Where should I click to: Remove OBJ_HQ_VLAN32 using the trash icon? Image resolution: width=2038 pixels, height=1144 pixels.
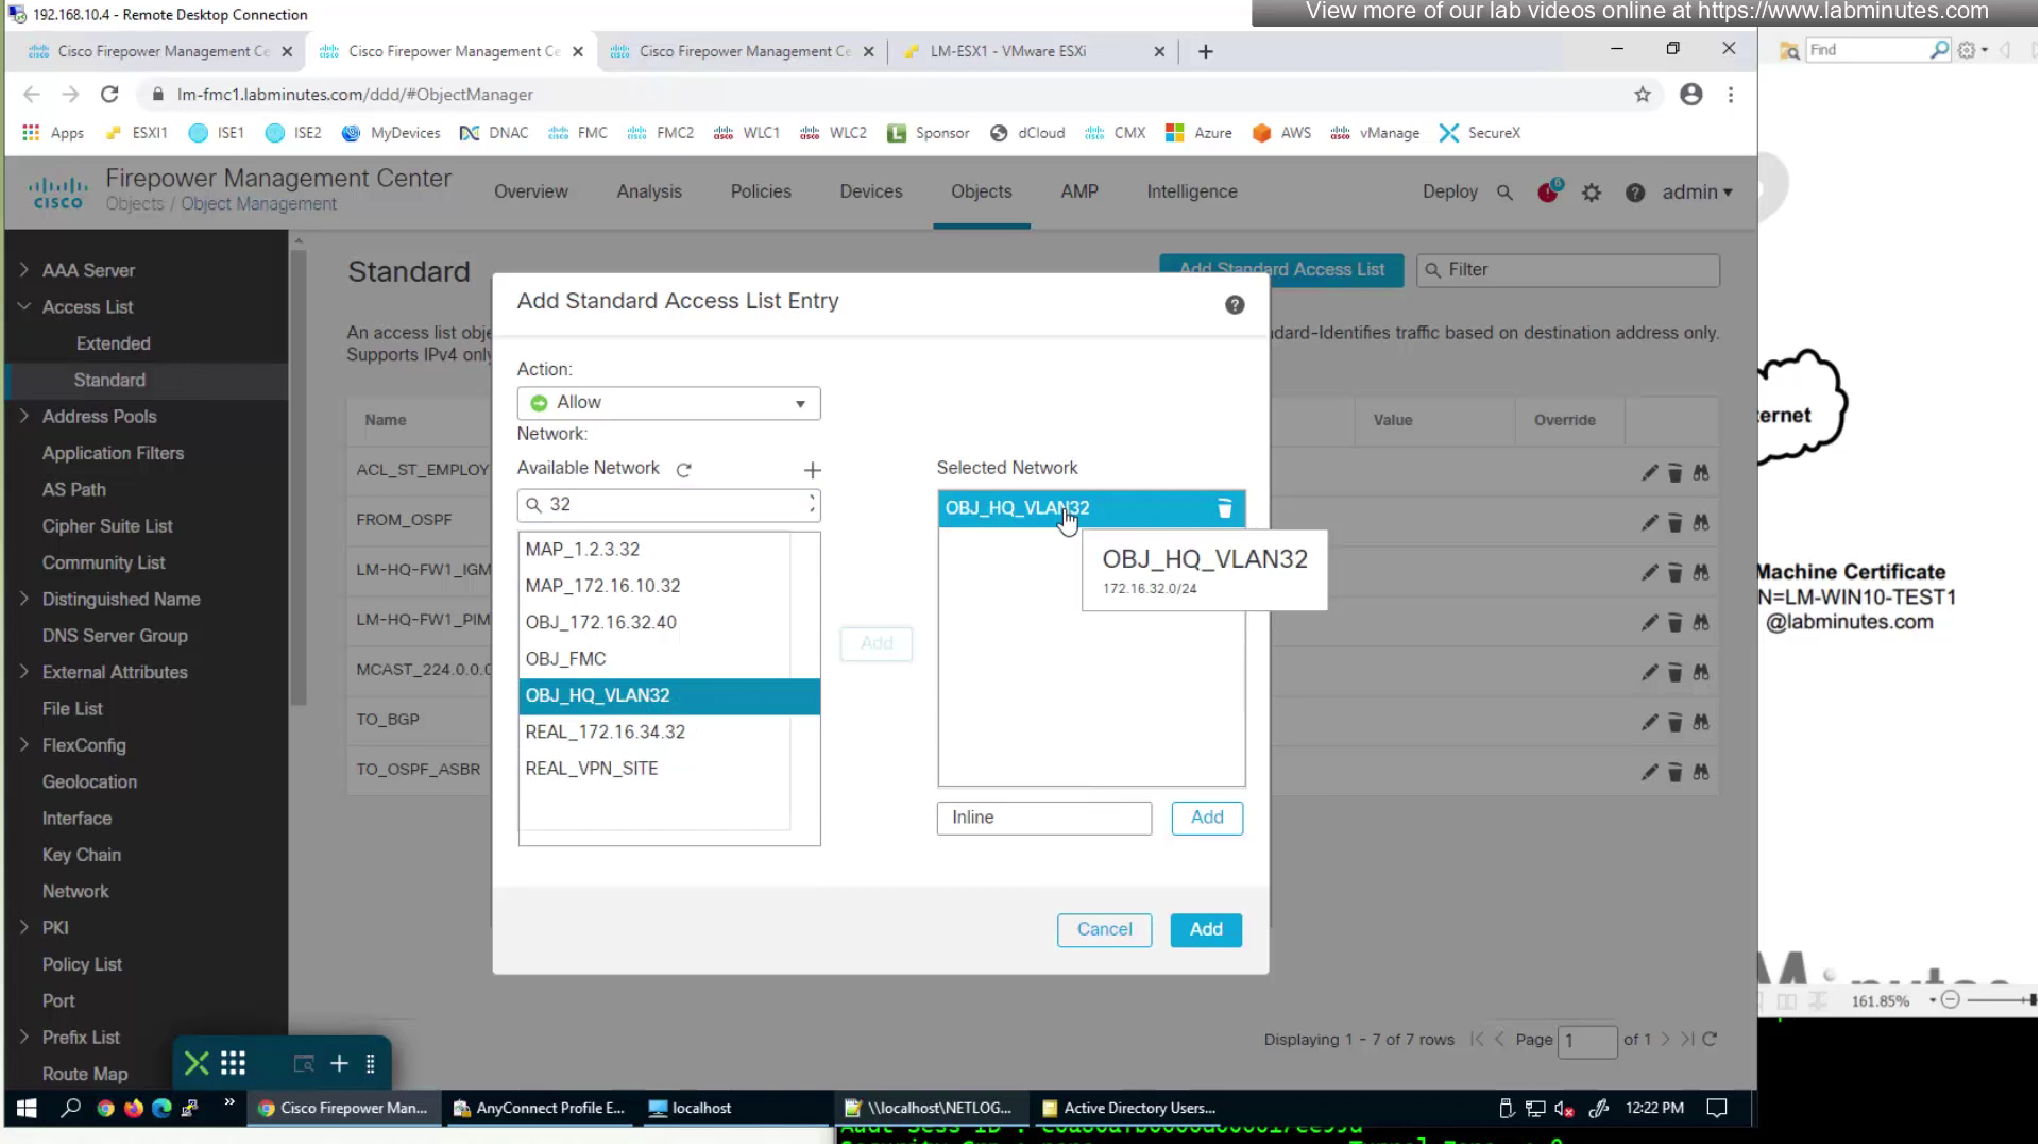point(1224,509)
